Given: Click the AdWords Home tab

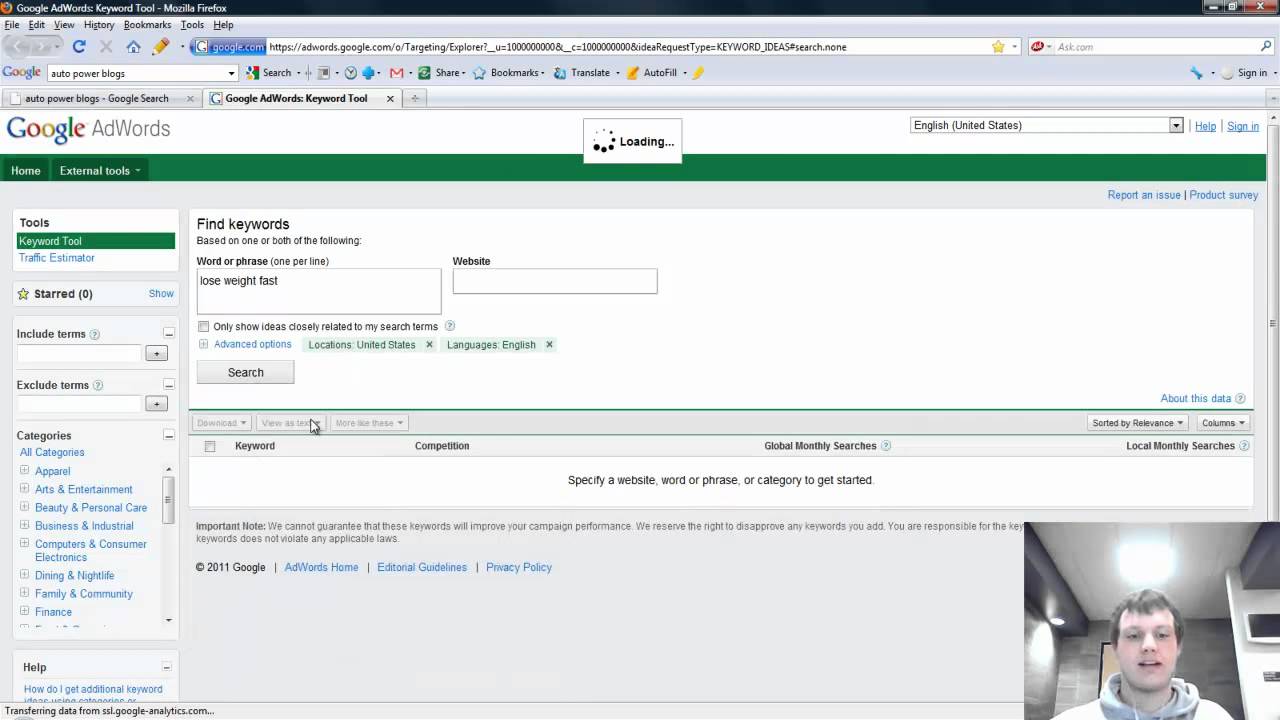Looking at the screenshot, I should (26, 171).
